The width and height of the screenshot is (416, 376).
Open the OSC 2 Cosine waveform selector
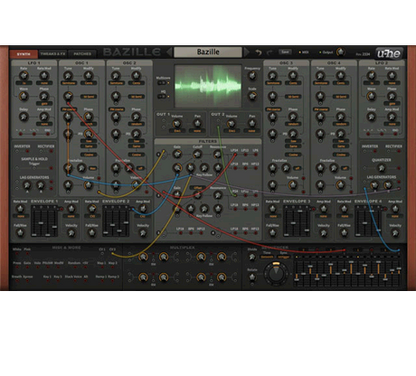[137, 155]
